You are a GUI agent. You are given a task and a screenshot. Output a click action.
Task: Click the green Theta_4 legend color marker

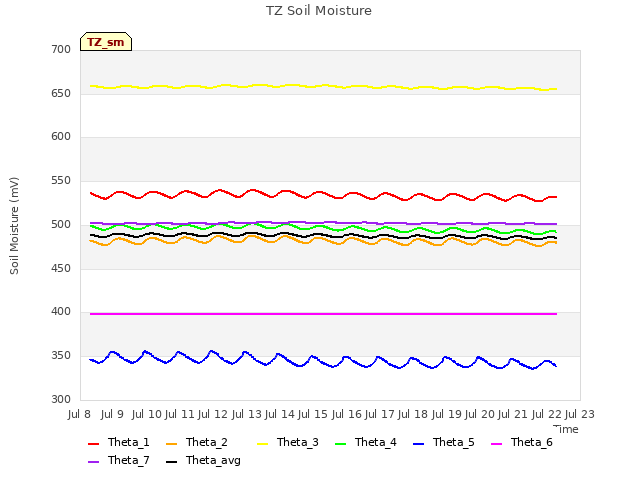(x=340, y=444)
